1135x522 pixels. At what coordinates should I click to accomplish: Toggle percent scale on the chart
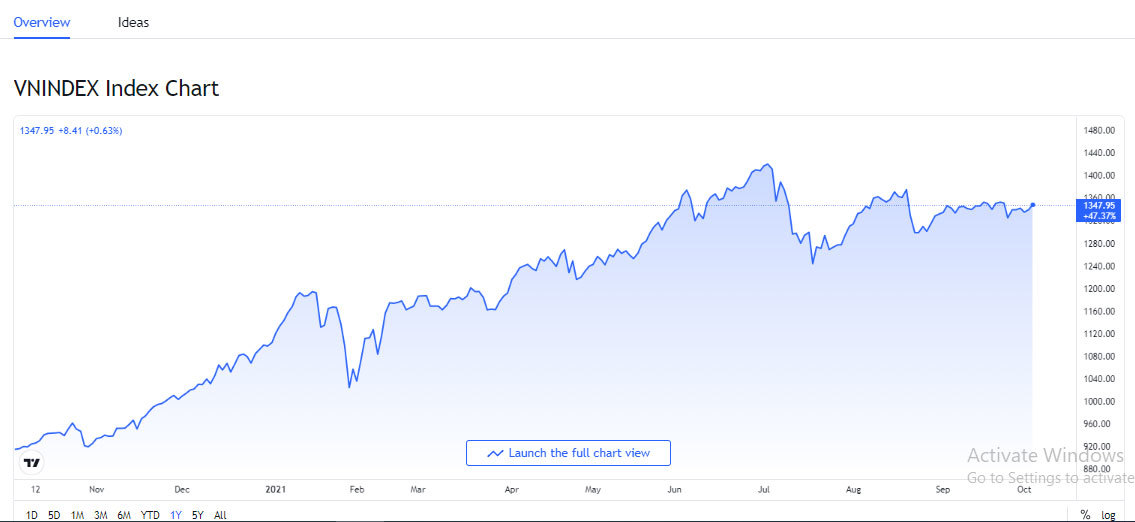(1085, 515)
